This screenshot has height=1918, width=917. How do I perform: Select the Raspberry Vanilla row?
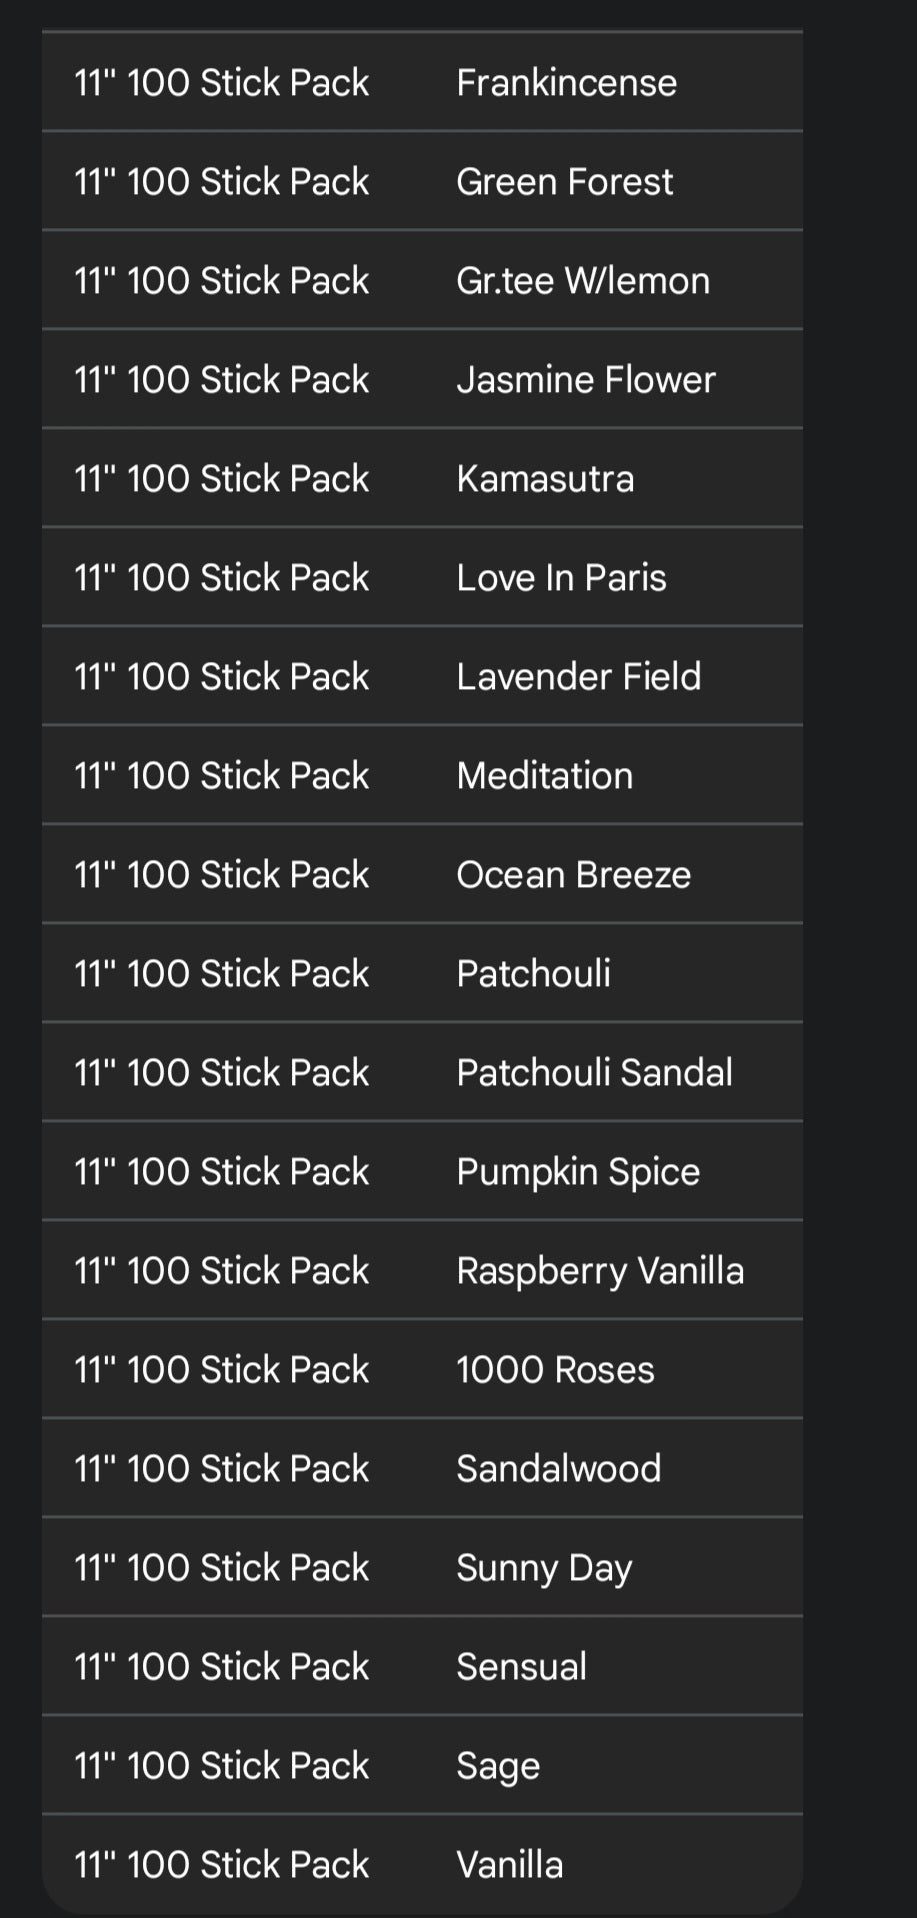pyautogui.click(x=599, y=1271)
